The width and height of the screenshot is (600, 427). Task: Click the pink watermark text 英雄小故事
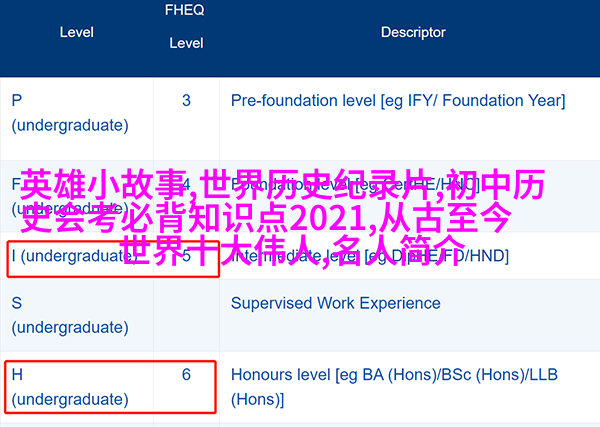(x=106, y=185)
